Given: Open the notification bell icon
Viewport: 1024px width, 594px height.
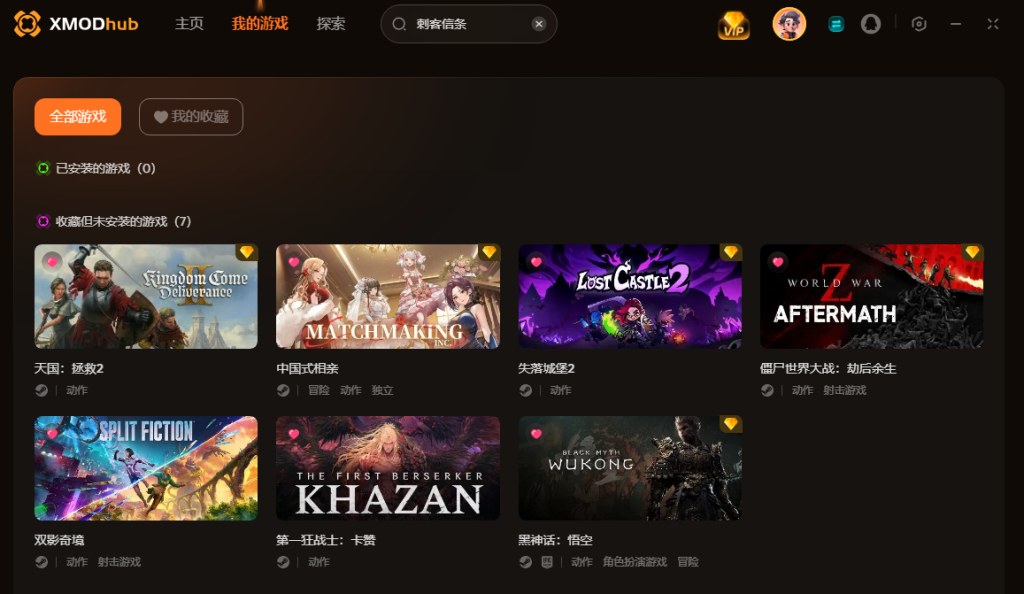Looking at the screenshot, I should (871, 24).
